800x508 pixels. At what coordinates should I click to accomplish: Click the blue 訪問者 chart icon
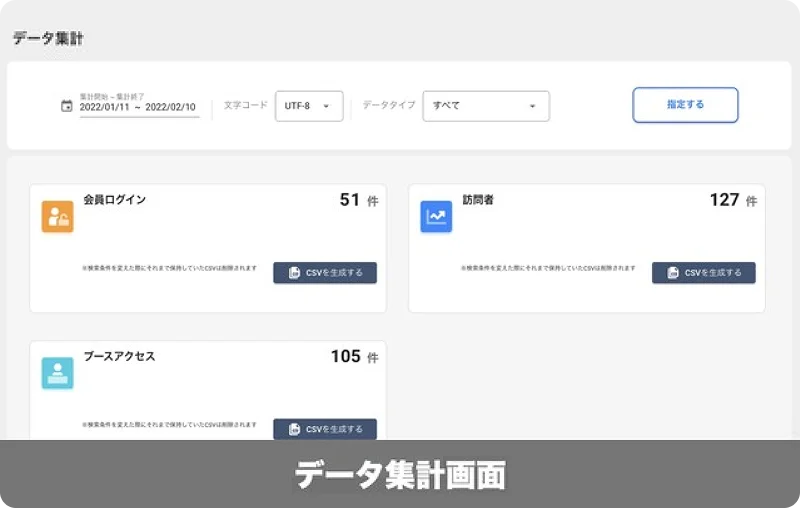[436, 217]
